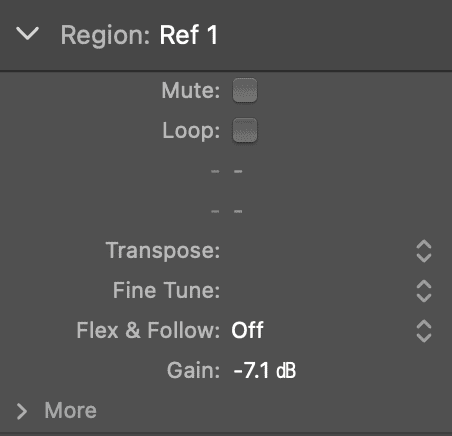452x436 pixels.
Task: Open the Flex & Follow arrows popup
Action: pyautogui.click(x=424, y=331)
